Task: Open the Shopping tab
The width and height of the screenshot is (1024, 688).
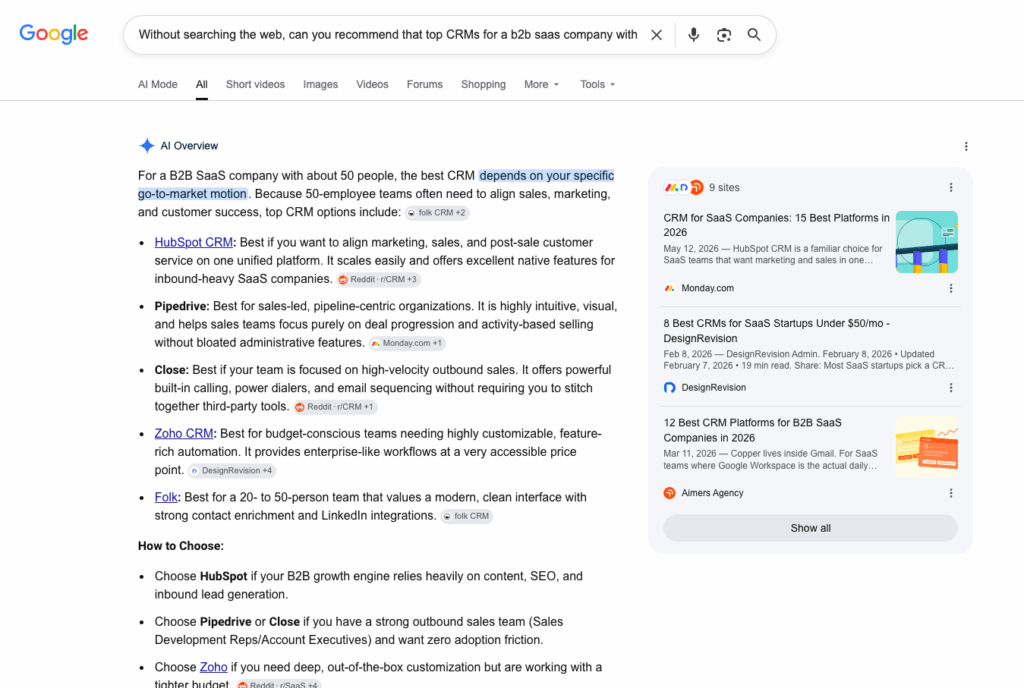Action: [x=483, y=84]
